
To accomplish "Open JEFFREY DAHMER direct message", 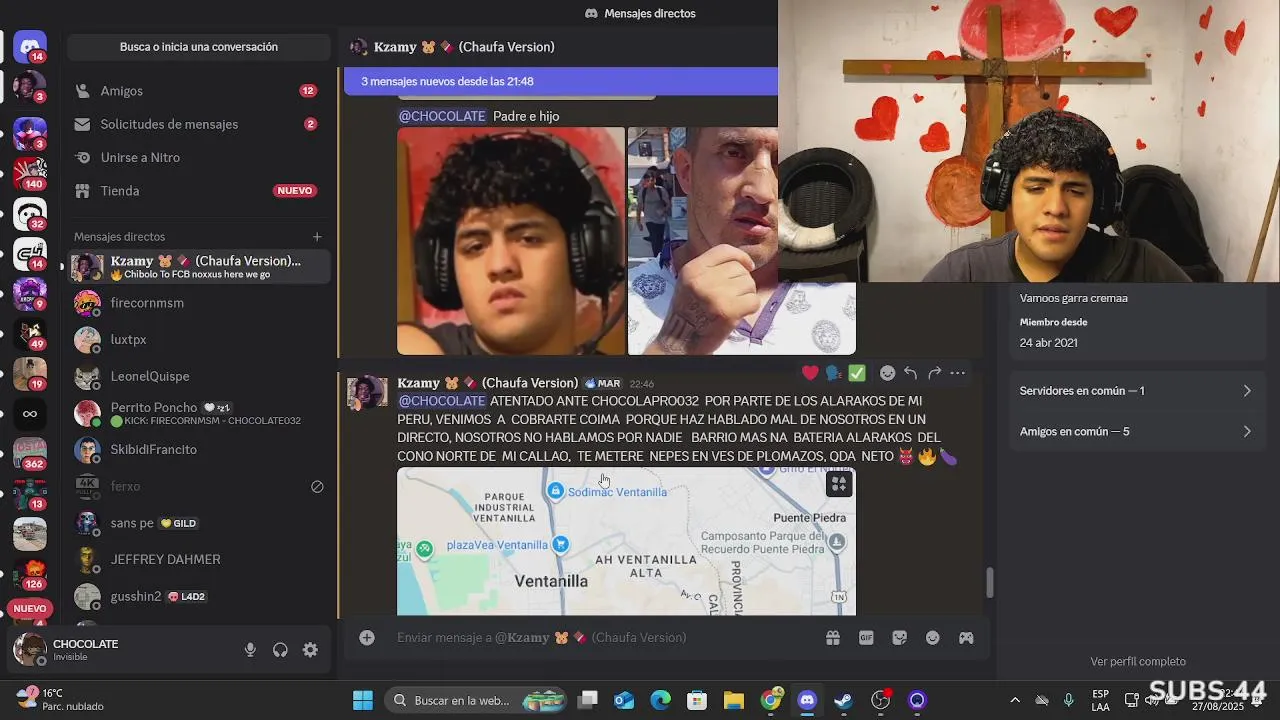I will 198,559.
